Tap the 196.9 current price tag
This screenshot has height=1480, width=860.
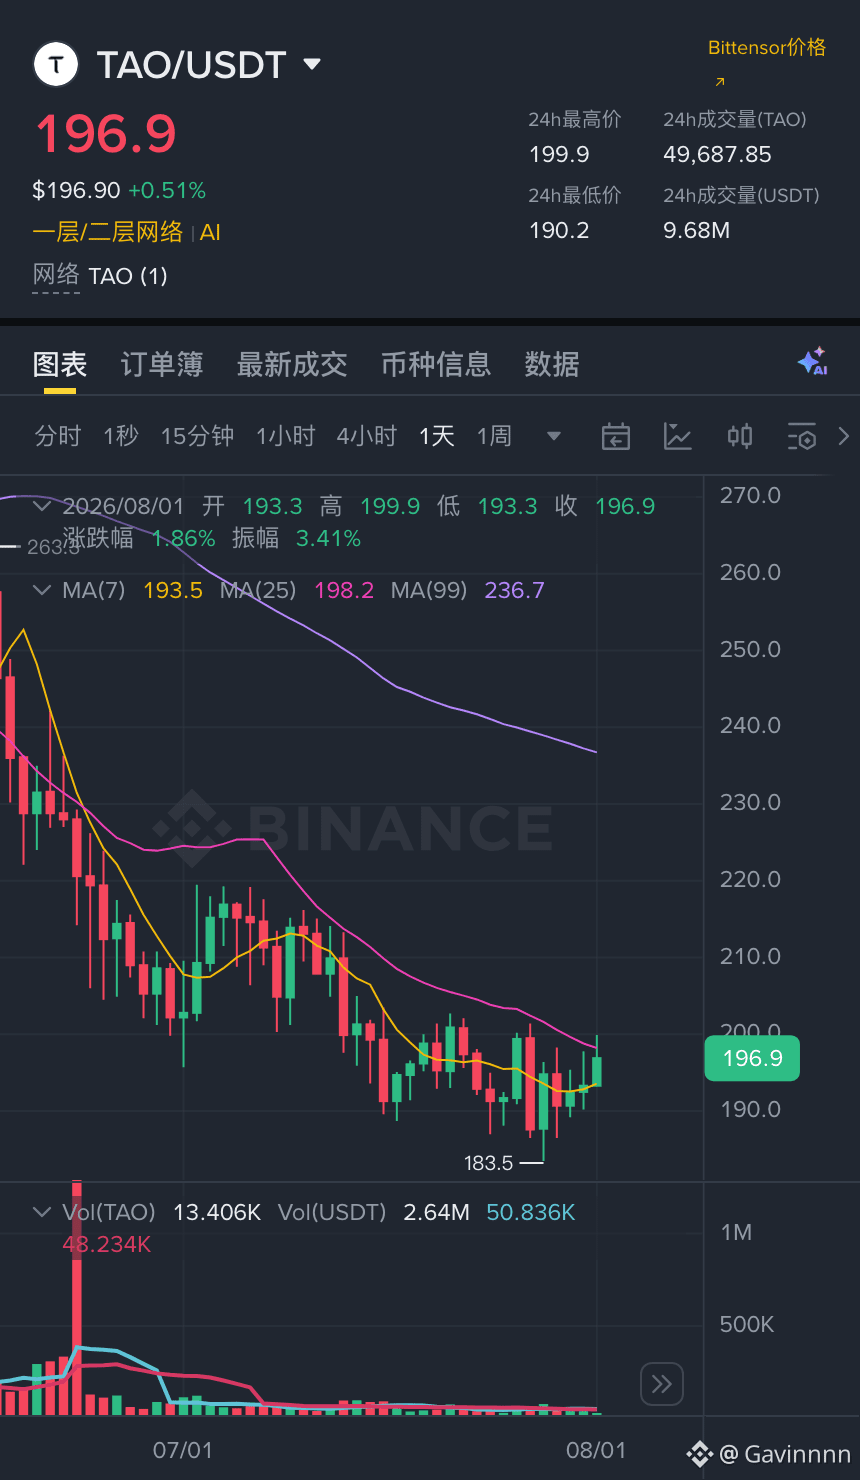tap(752, 1058)
